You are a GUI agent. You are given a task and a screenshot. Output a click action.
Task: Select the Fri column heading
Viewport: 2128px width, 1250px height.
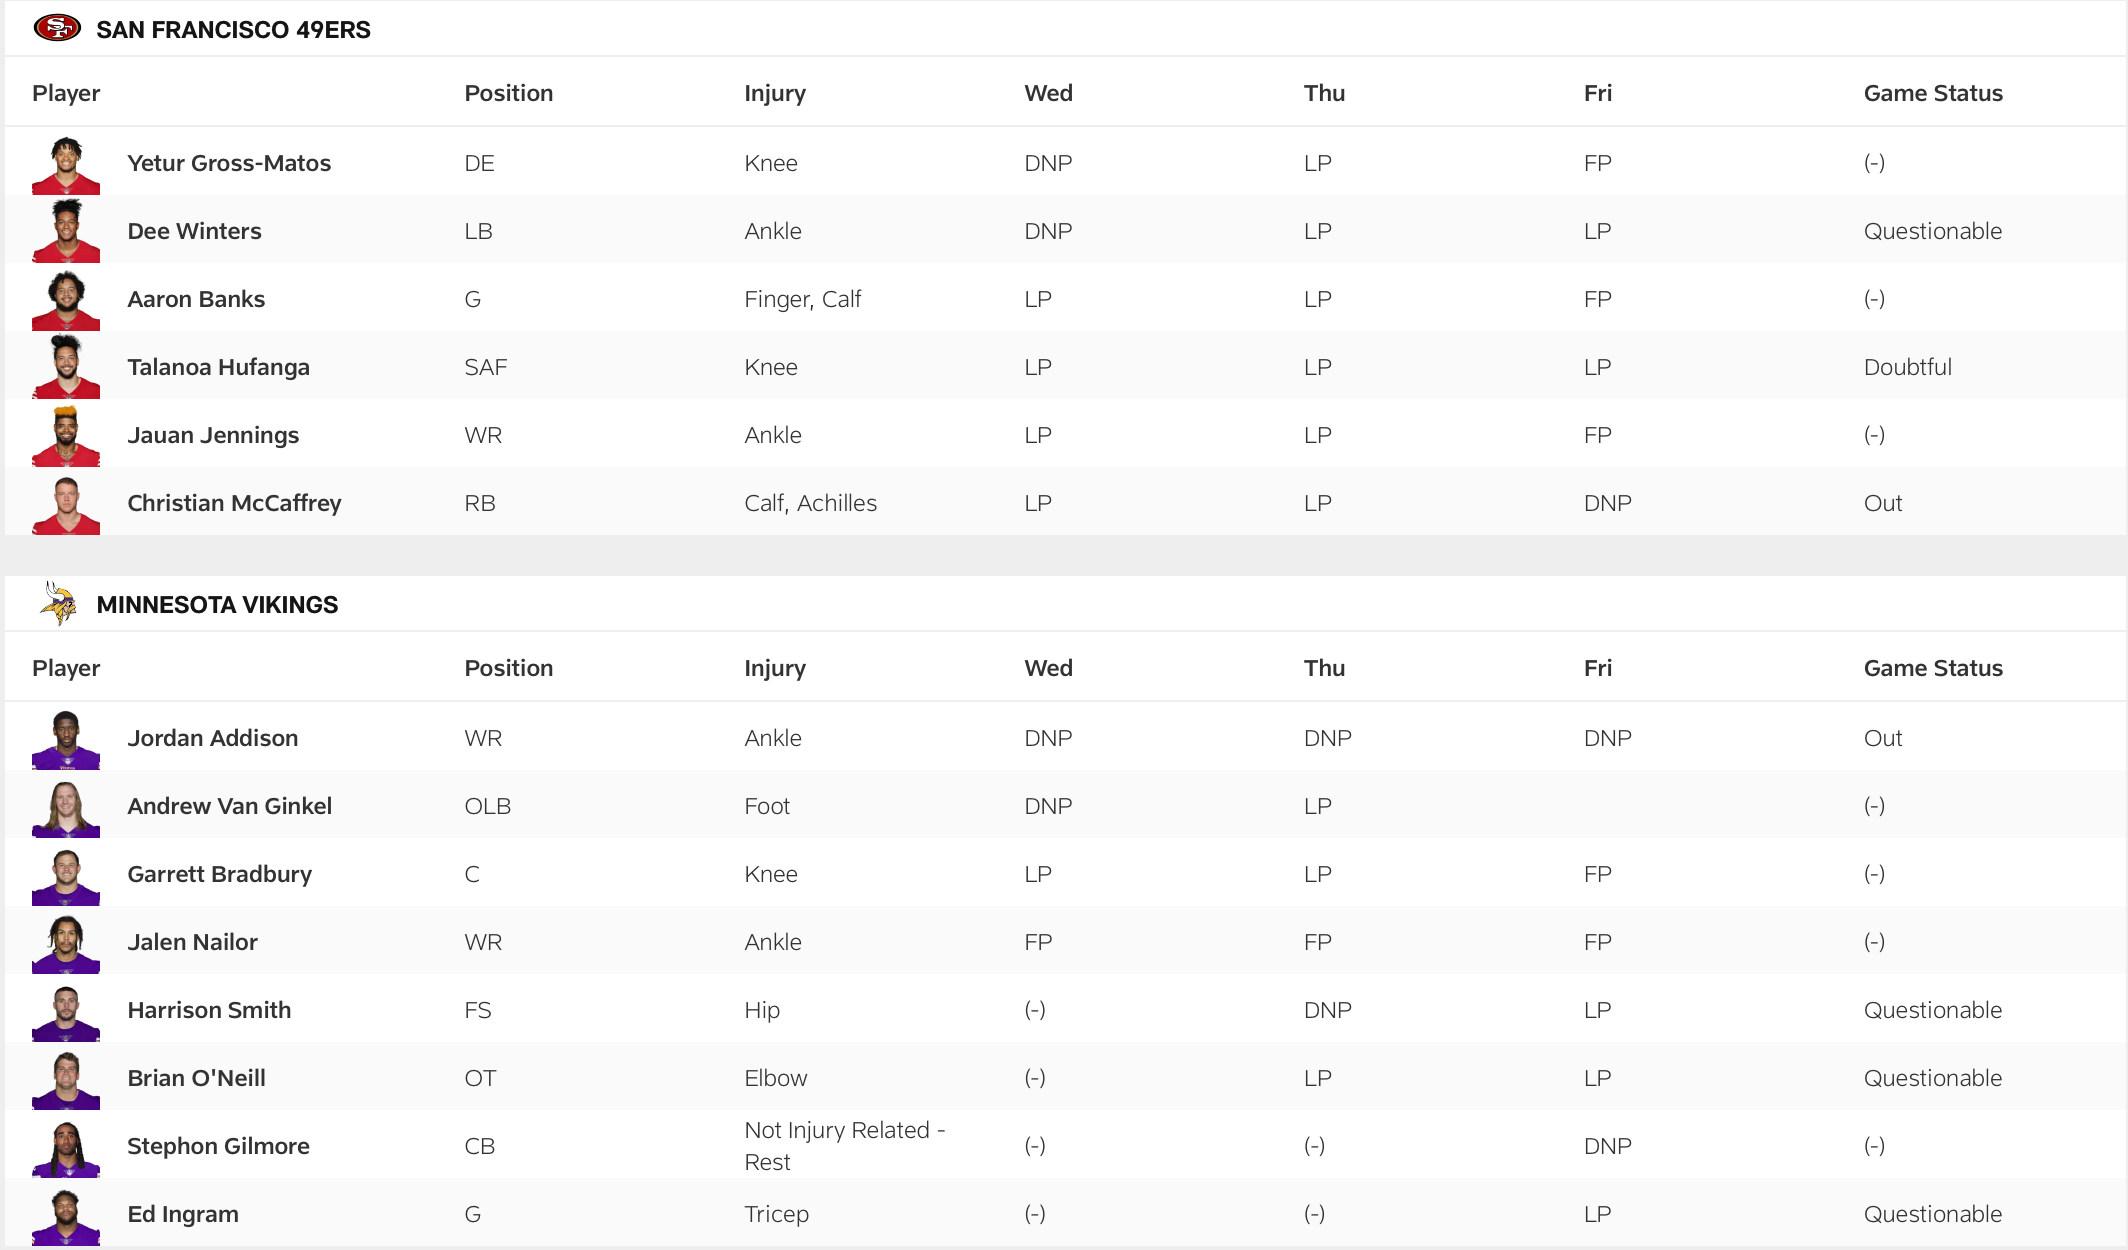pyautogui.click(x=1597, y=92)
